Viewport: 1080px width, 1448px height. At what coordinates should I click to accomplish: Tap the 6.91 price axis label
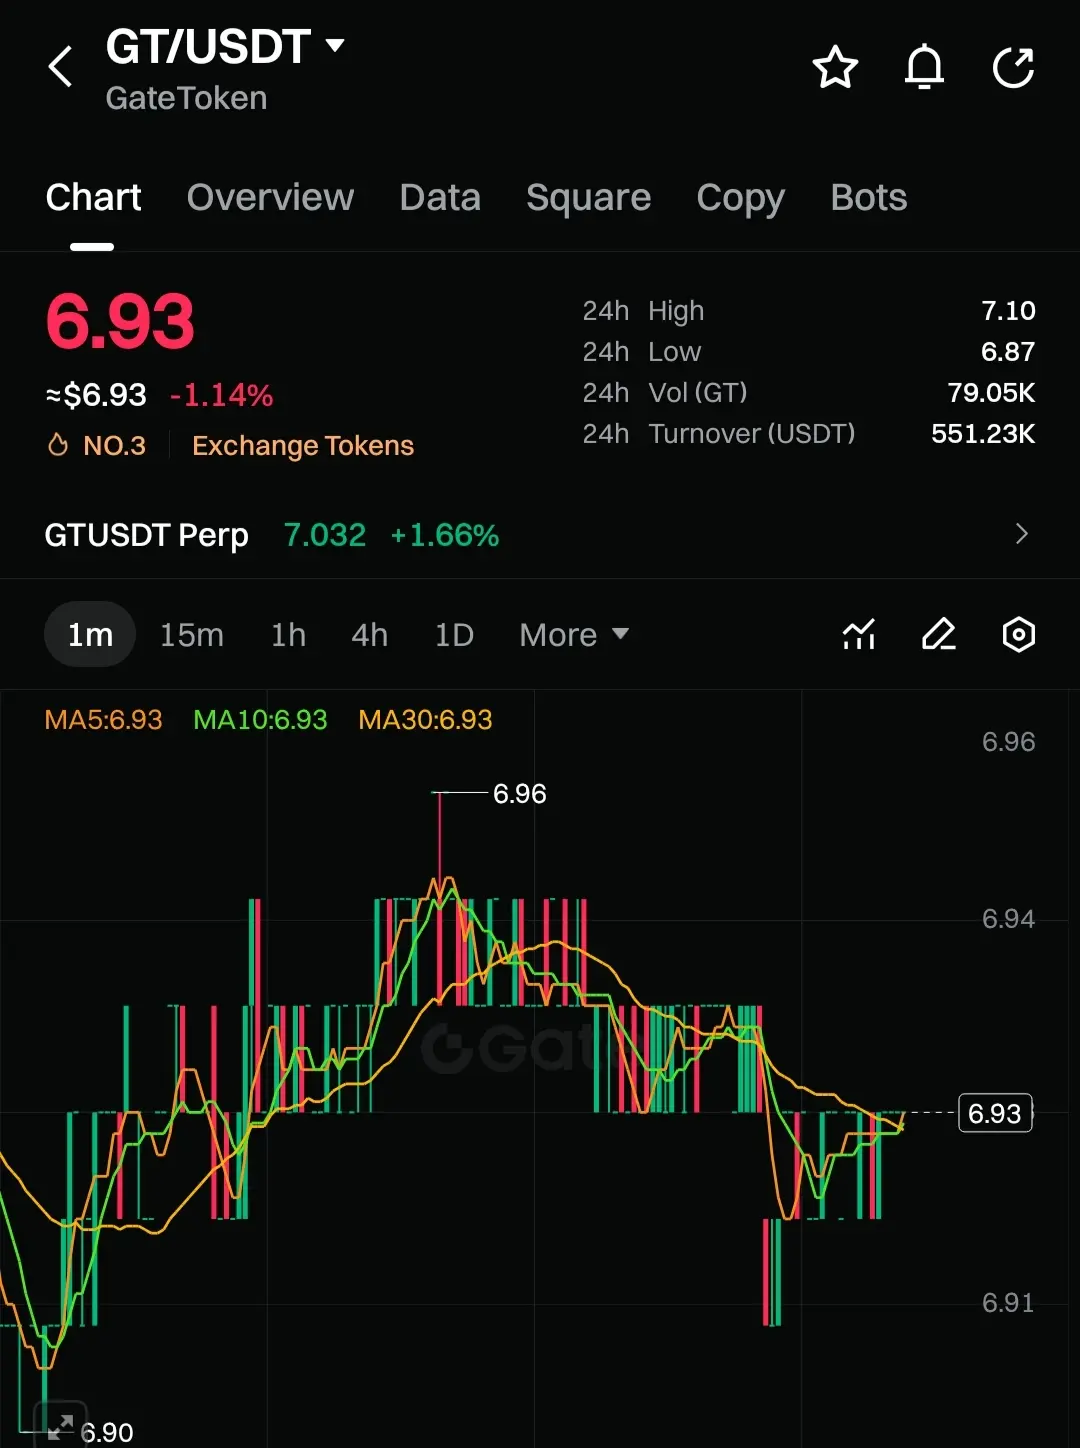[1008, 1303]
